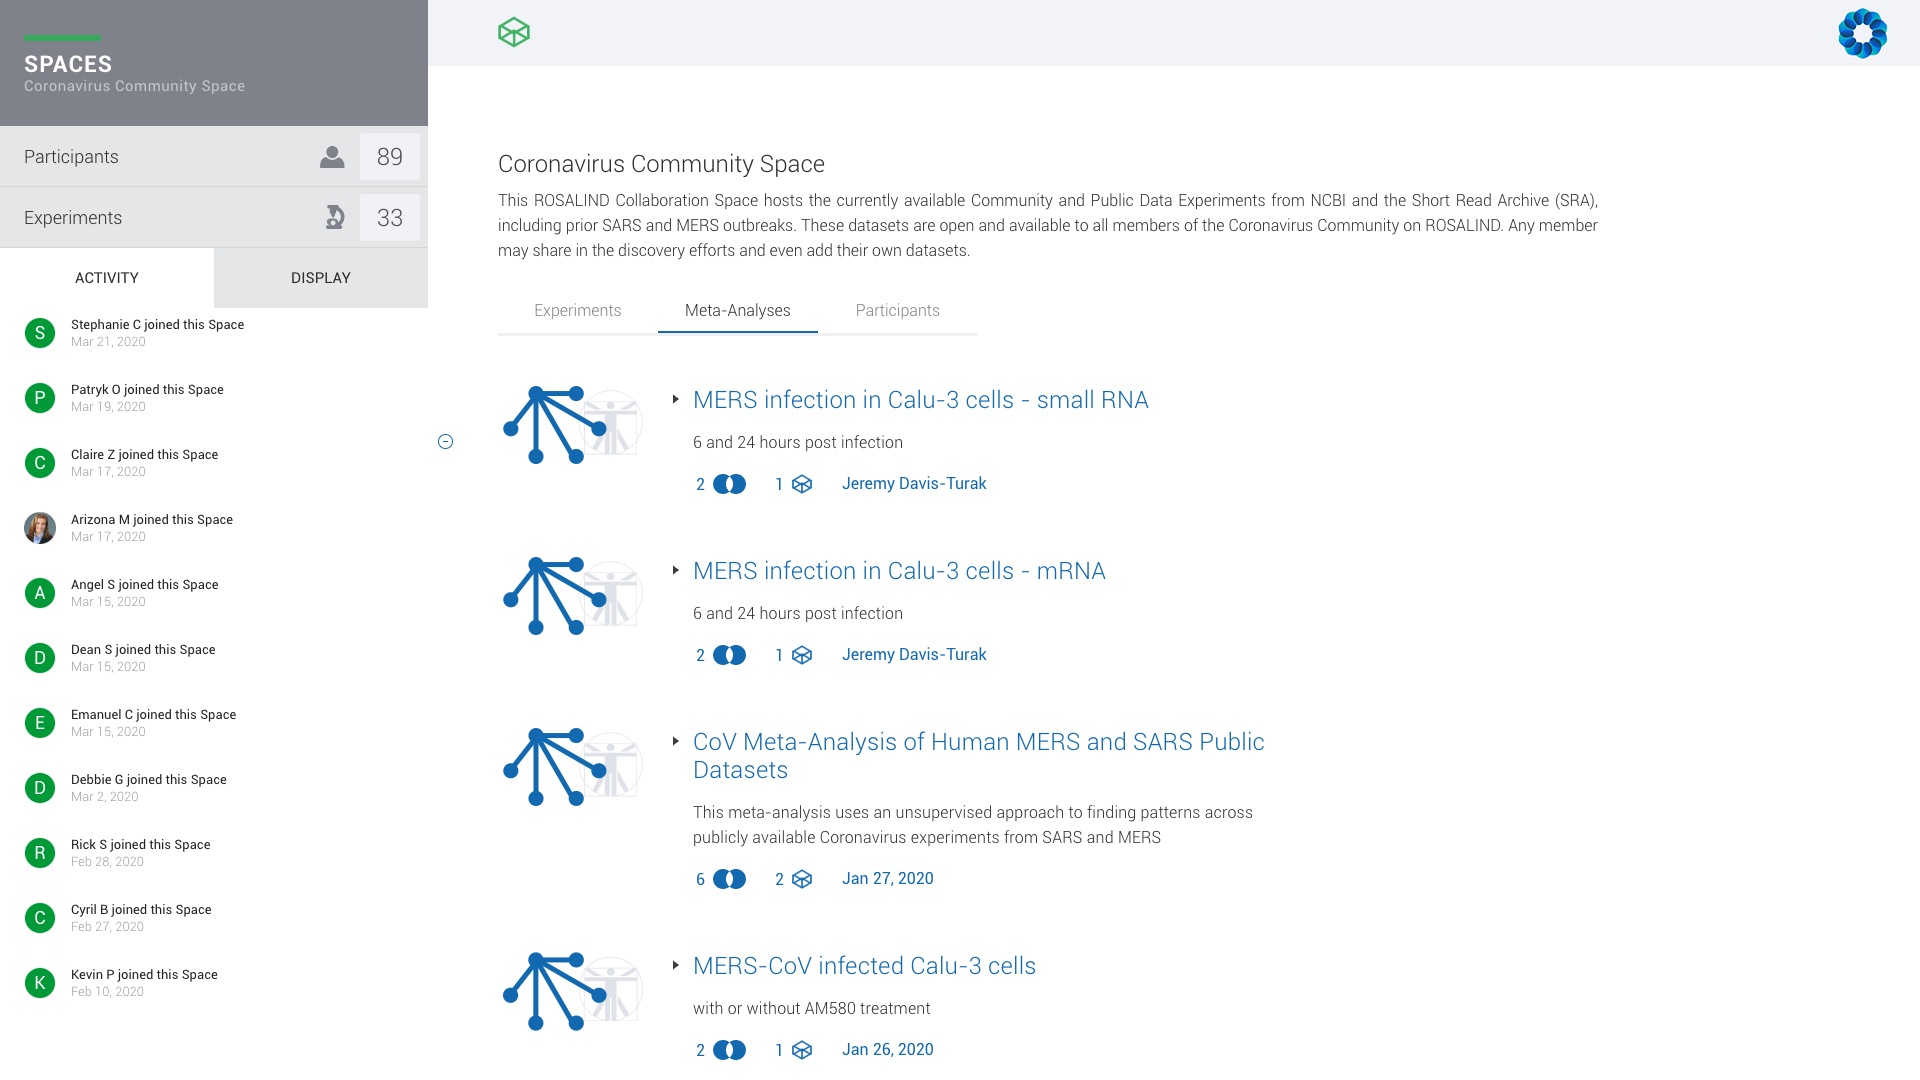This screenshot has width=1920, height=1080.
Task: Click cube icon under MERS mRNA entry
Action: coord(802,655)
